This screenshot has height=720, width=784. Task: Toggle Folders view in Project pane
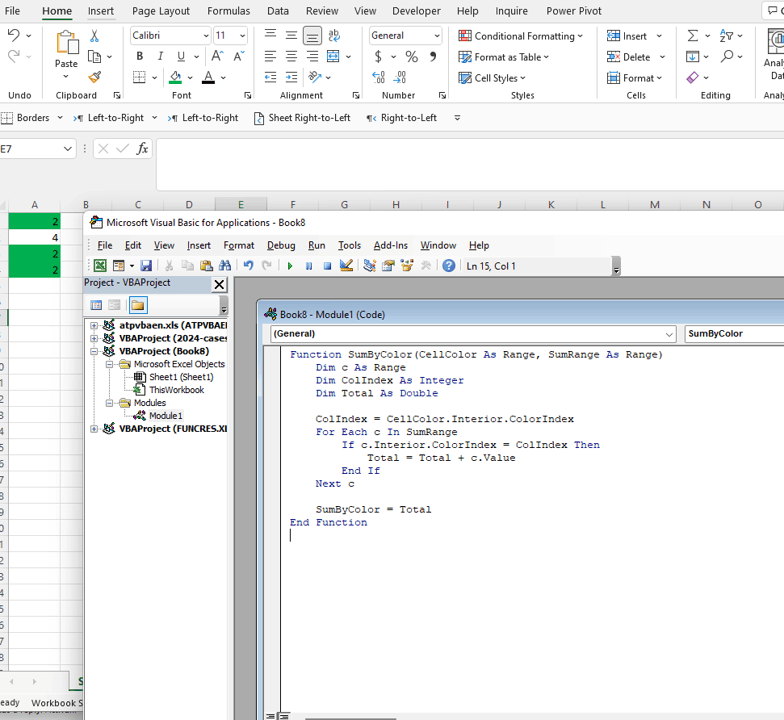point(138,305)
